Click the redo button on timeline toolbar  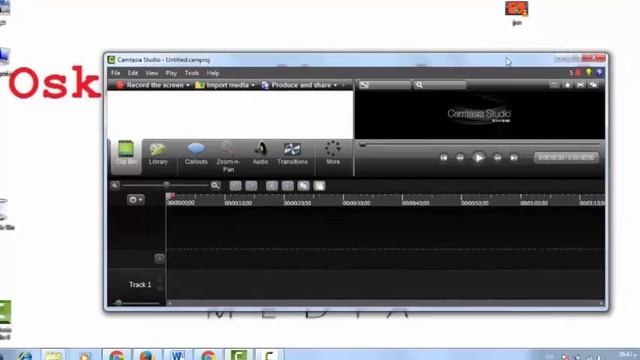click(x=251, y=186)
